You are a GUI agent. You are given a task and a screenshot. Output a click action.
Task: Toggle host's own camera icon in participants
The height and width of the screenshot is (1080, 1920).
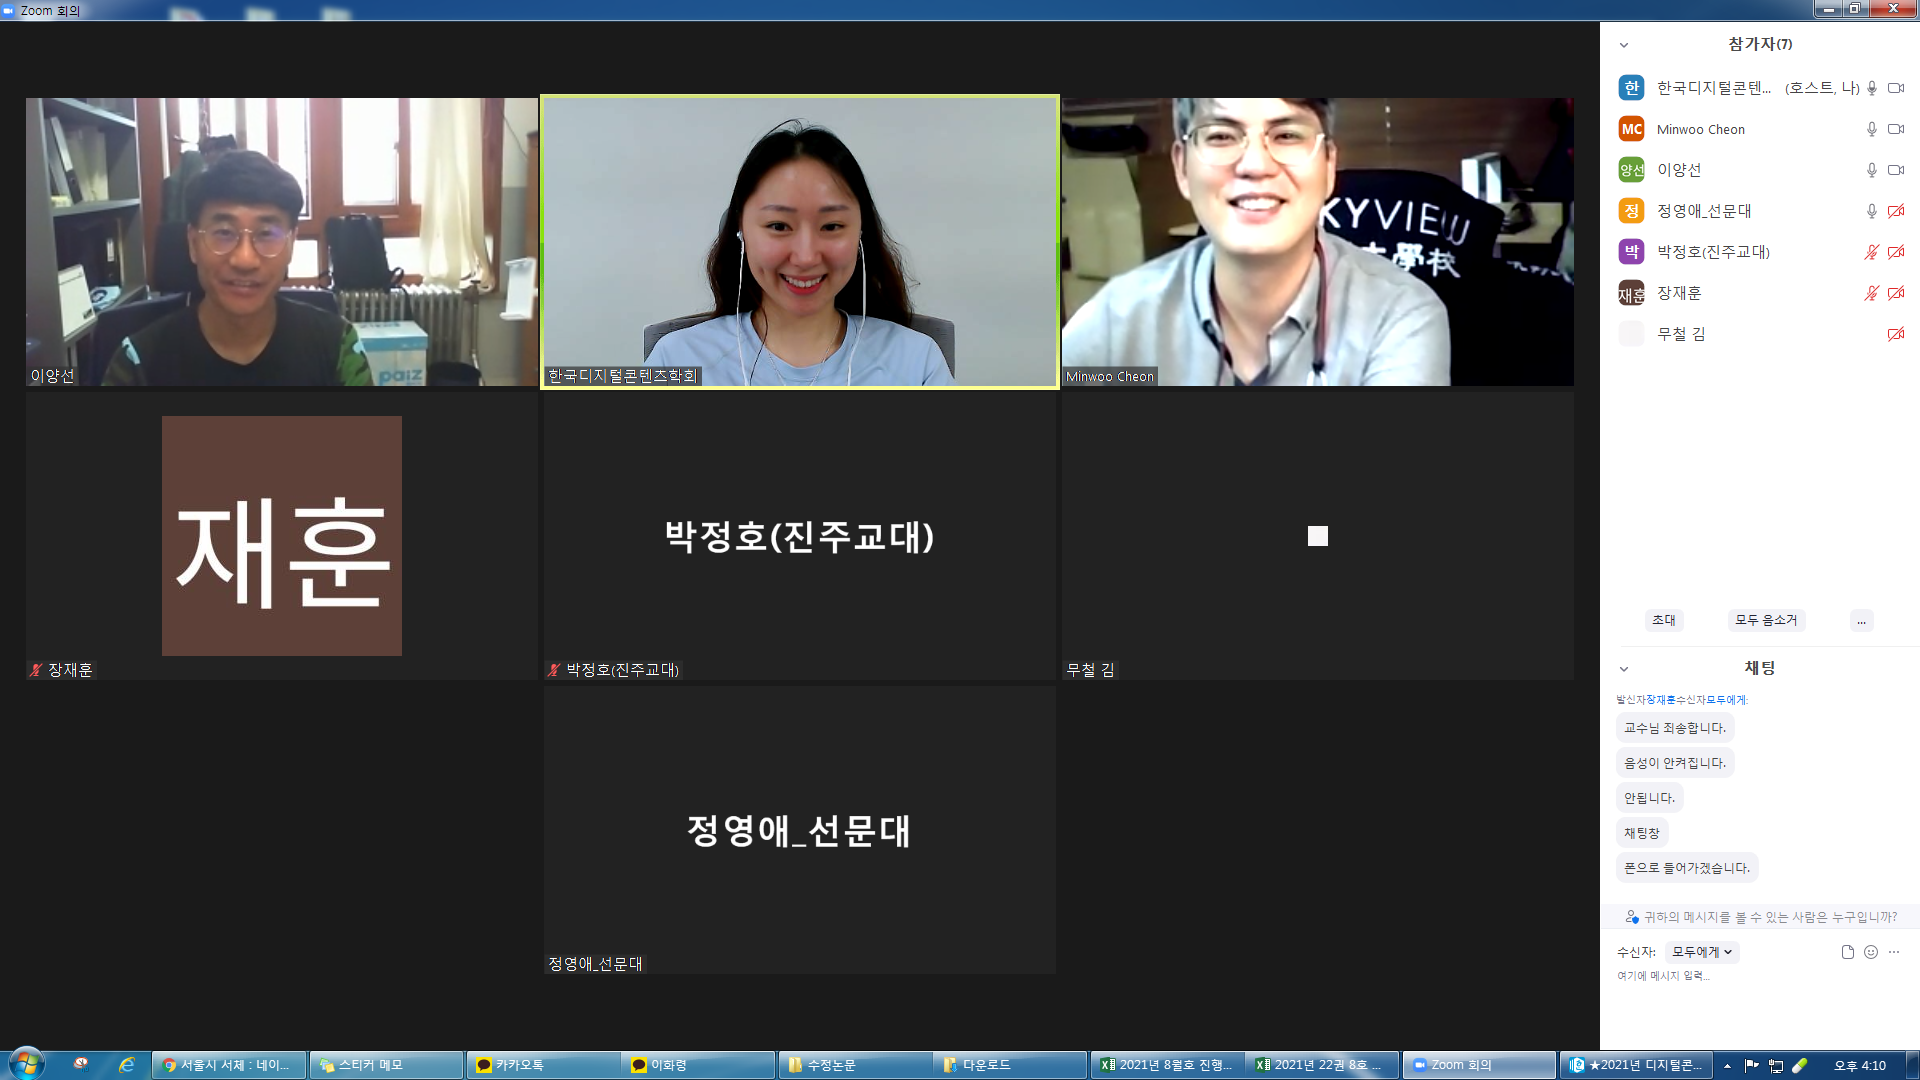(1895, 88)
